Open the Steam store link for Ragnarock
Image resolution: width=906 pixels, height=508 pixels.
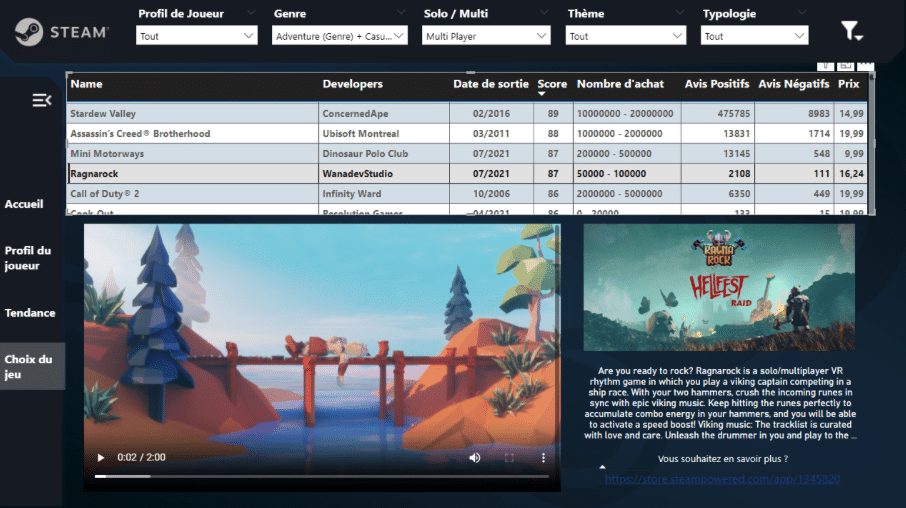(x=722, y=479)
